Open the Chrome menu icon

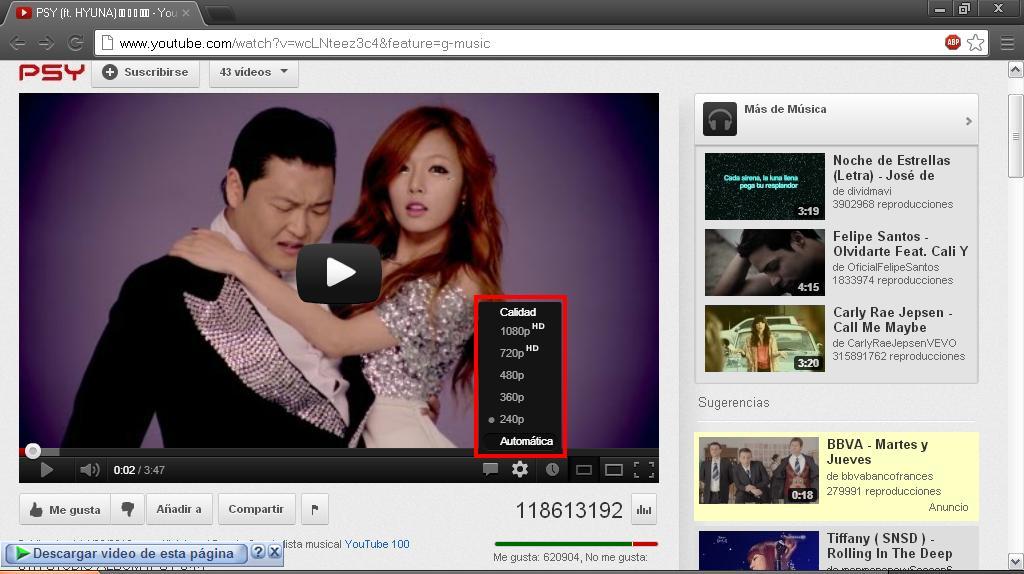1008,43
